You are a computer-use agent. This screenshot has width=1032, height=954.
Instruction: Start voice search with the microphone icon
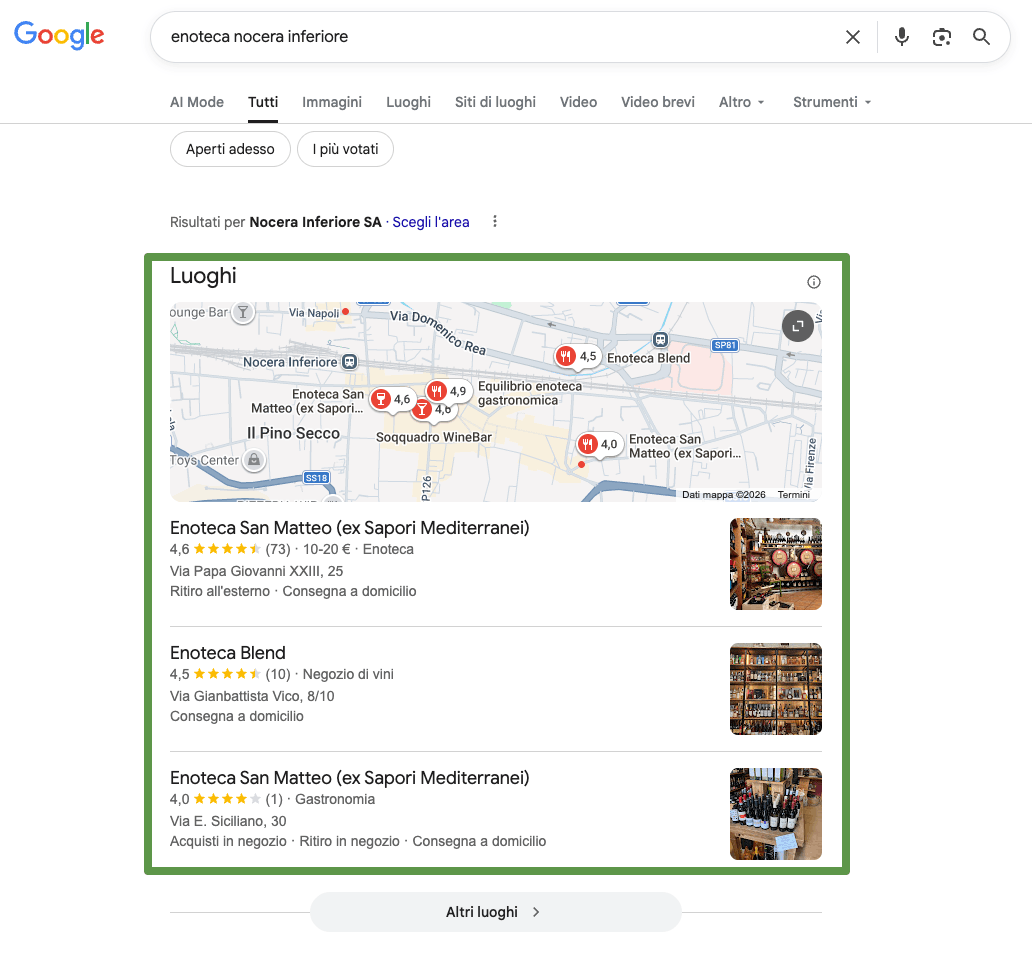coord(901,37)
